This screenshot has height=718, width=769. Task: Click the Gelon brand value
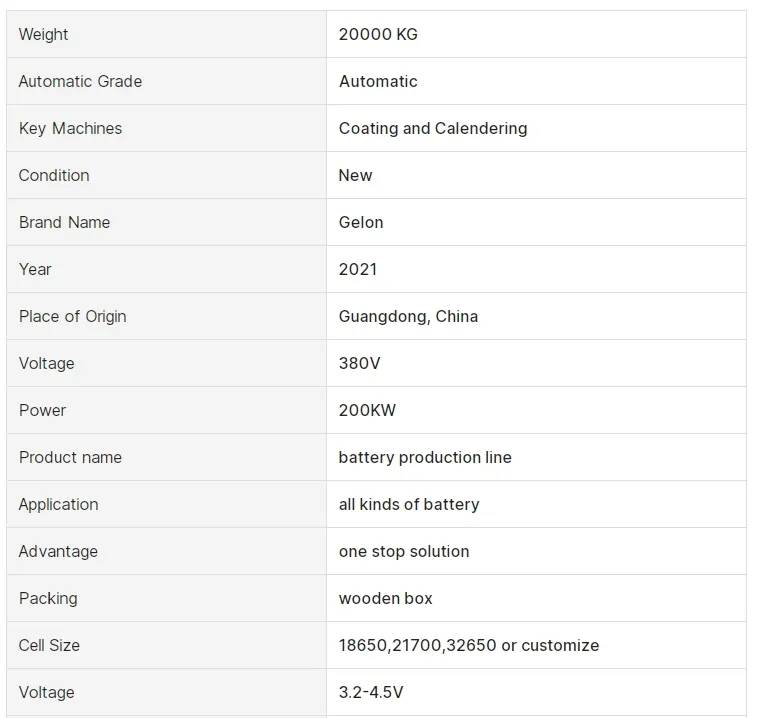[x=361, y=222]
